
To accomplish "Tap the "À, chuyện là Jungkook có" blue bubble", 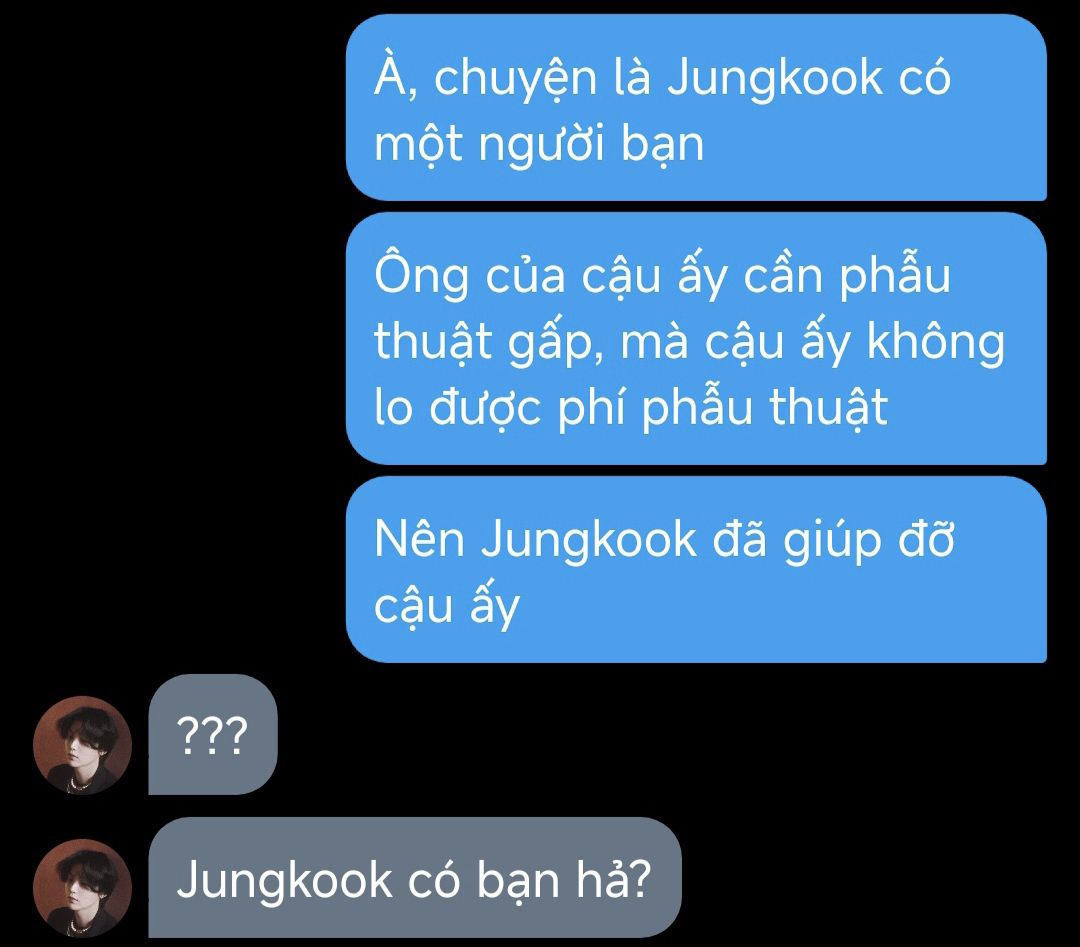I will pyautogui.click(x=696, y=107).
